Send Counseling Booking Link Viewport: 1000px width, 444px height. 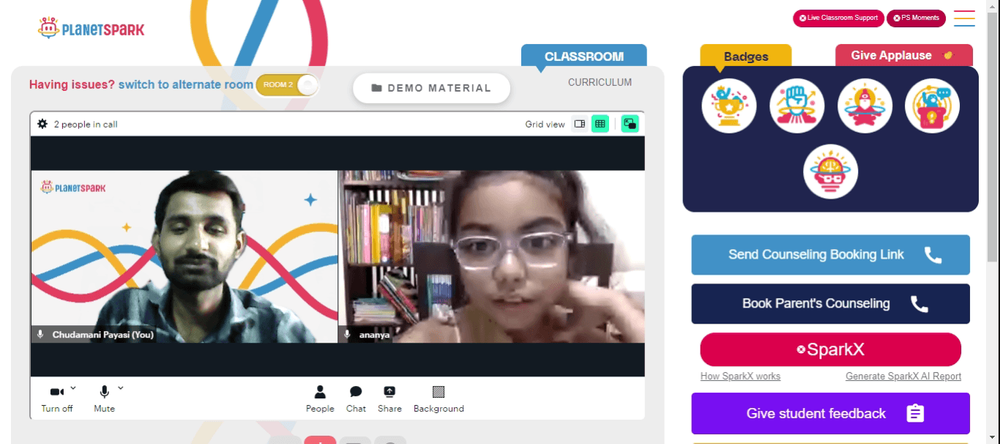click(830, 255)
